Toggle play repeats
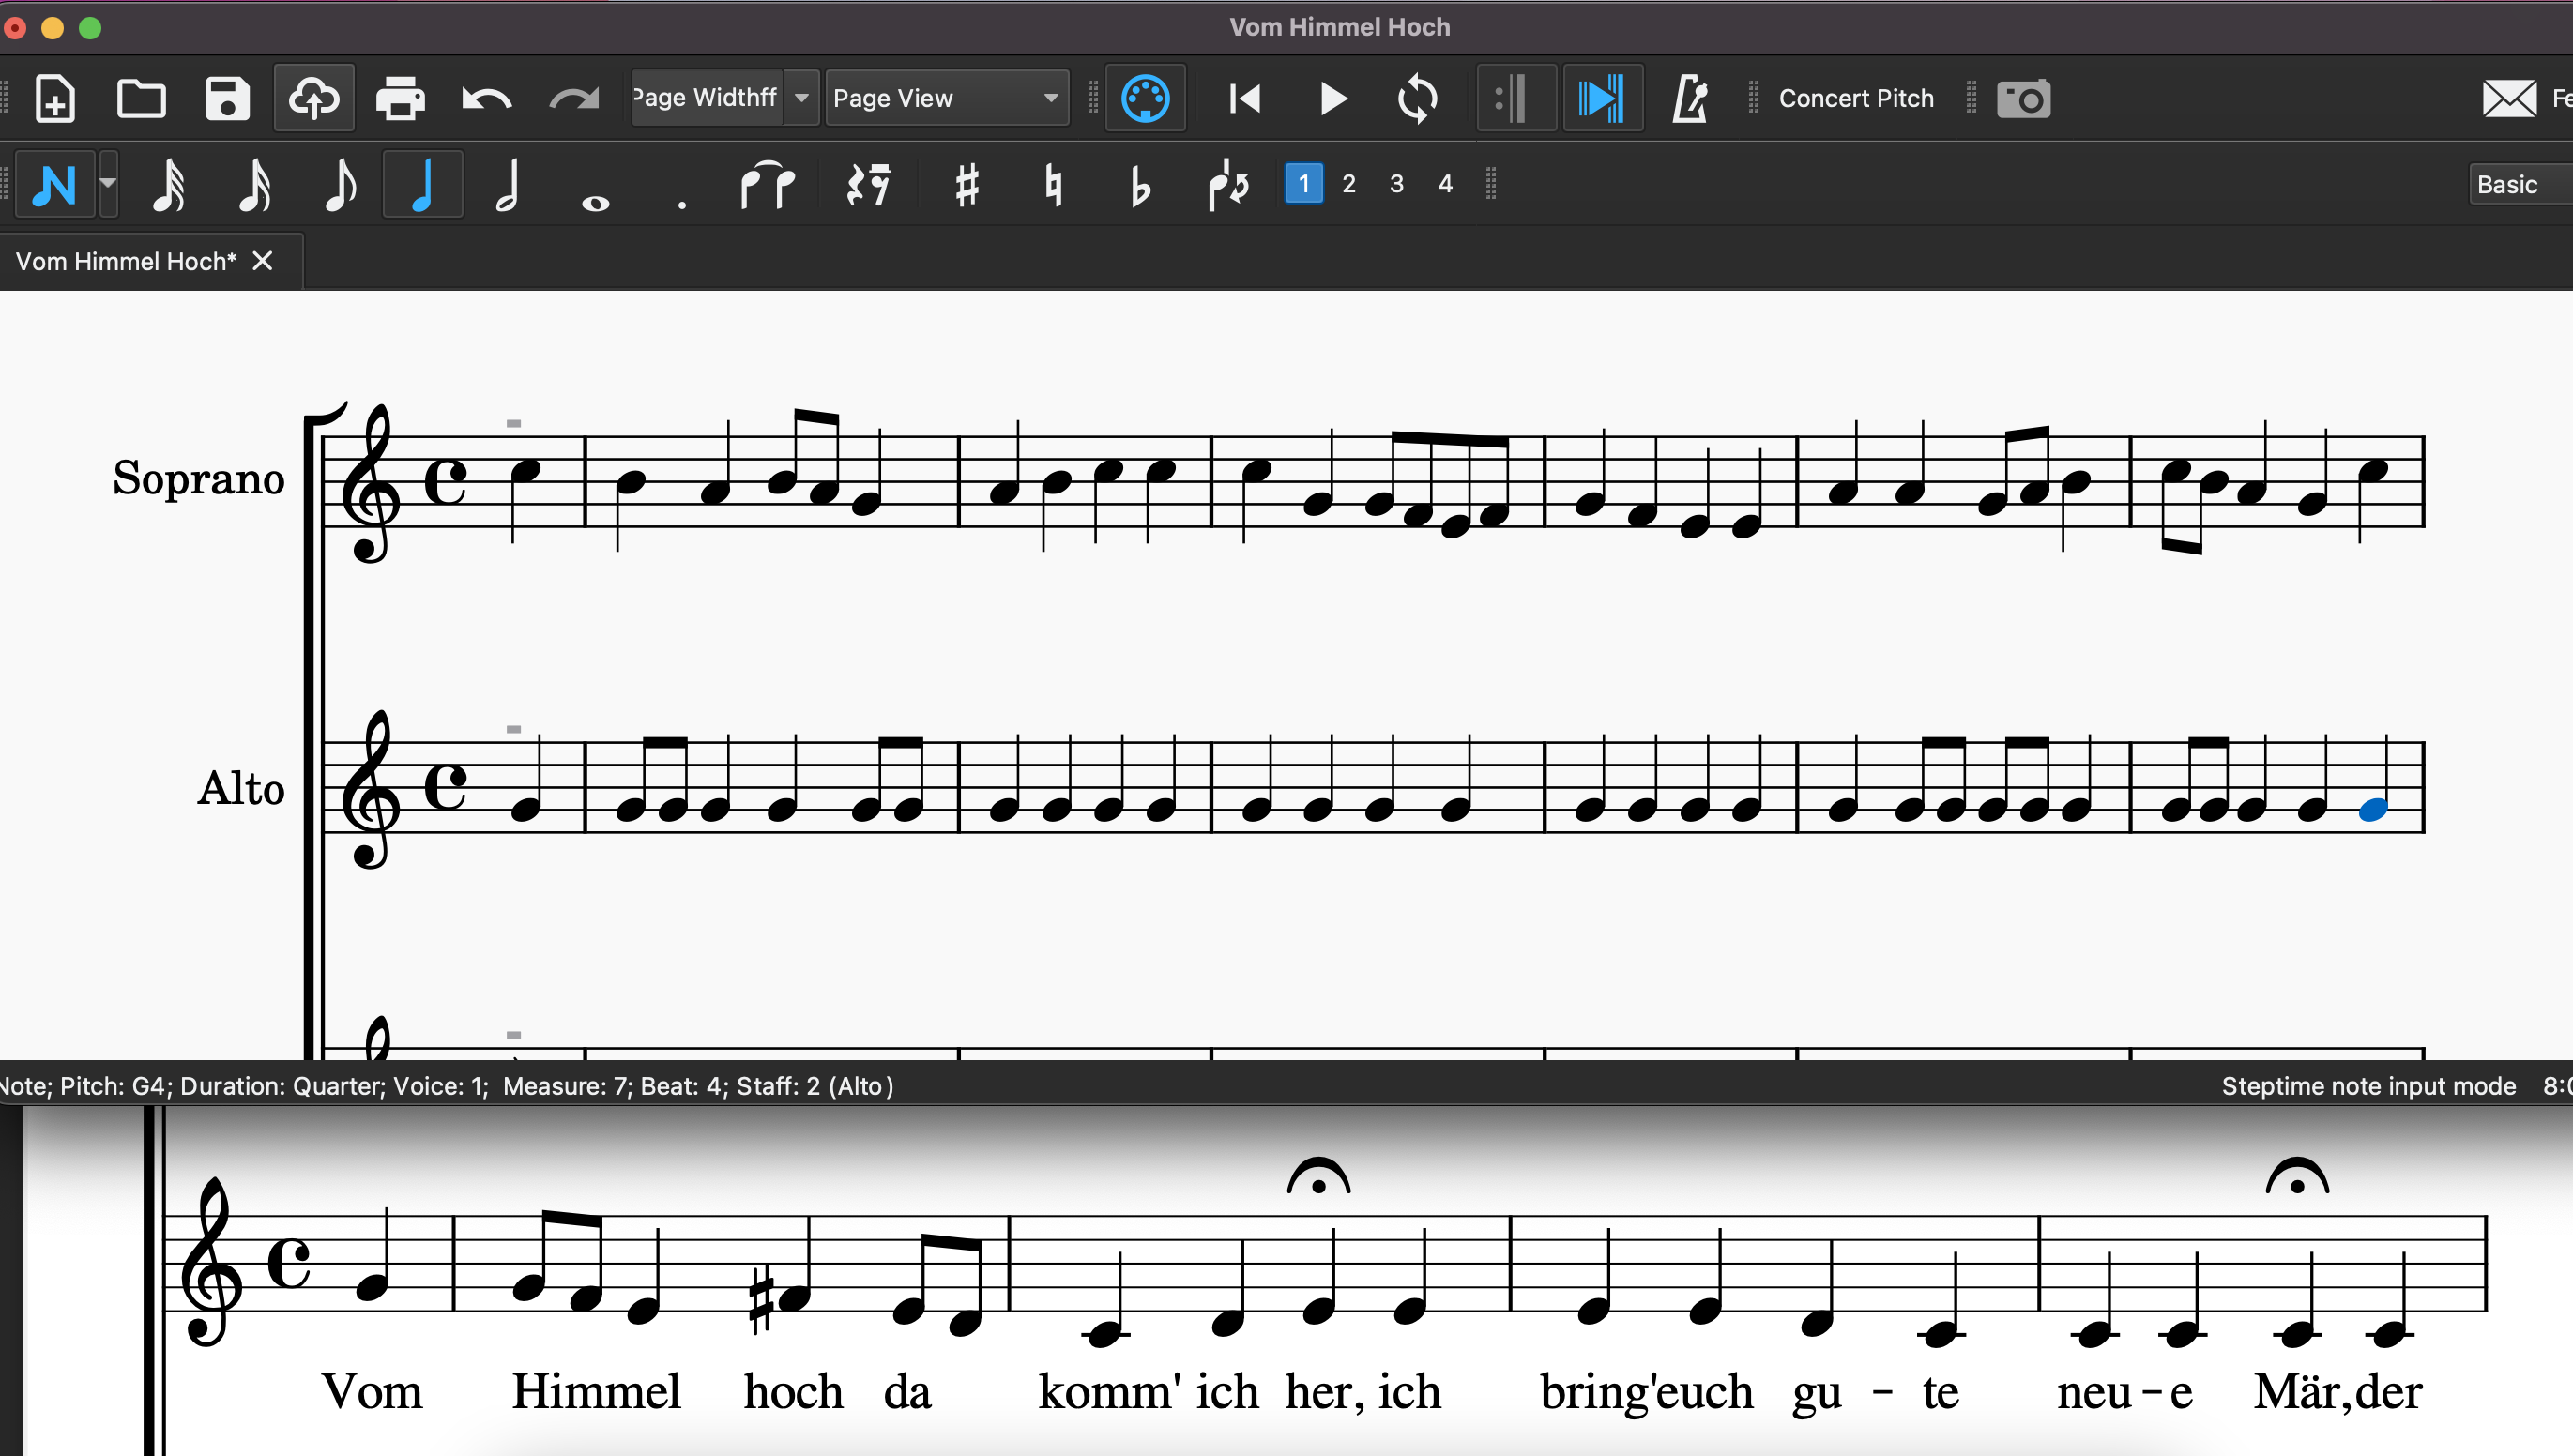Screen dimensions: 2573x1456 click(1516, 98)
